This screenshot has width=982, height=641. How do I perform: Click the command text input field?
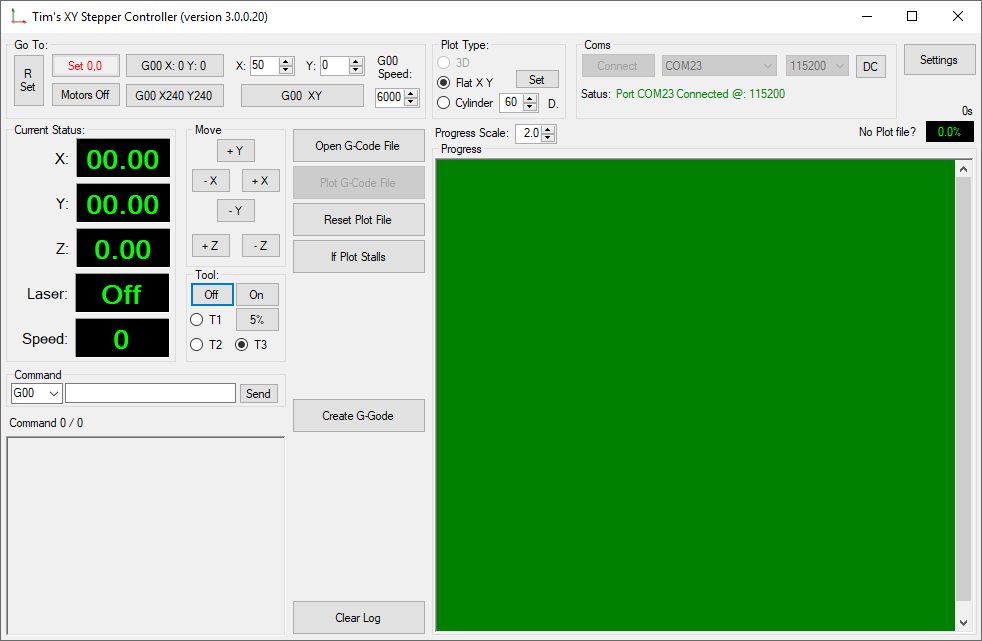[150, 393]
